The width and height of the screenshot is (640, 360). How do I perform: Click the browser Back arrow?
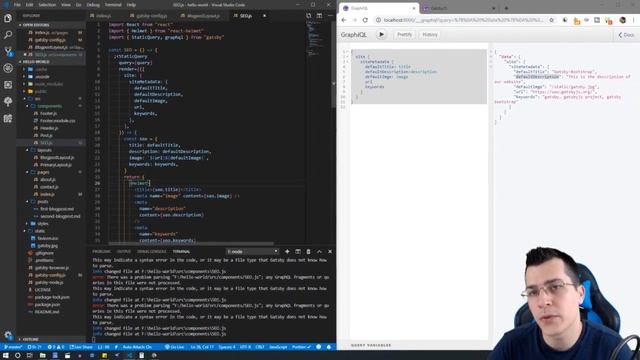click(x=344, y=20)
